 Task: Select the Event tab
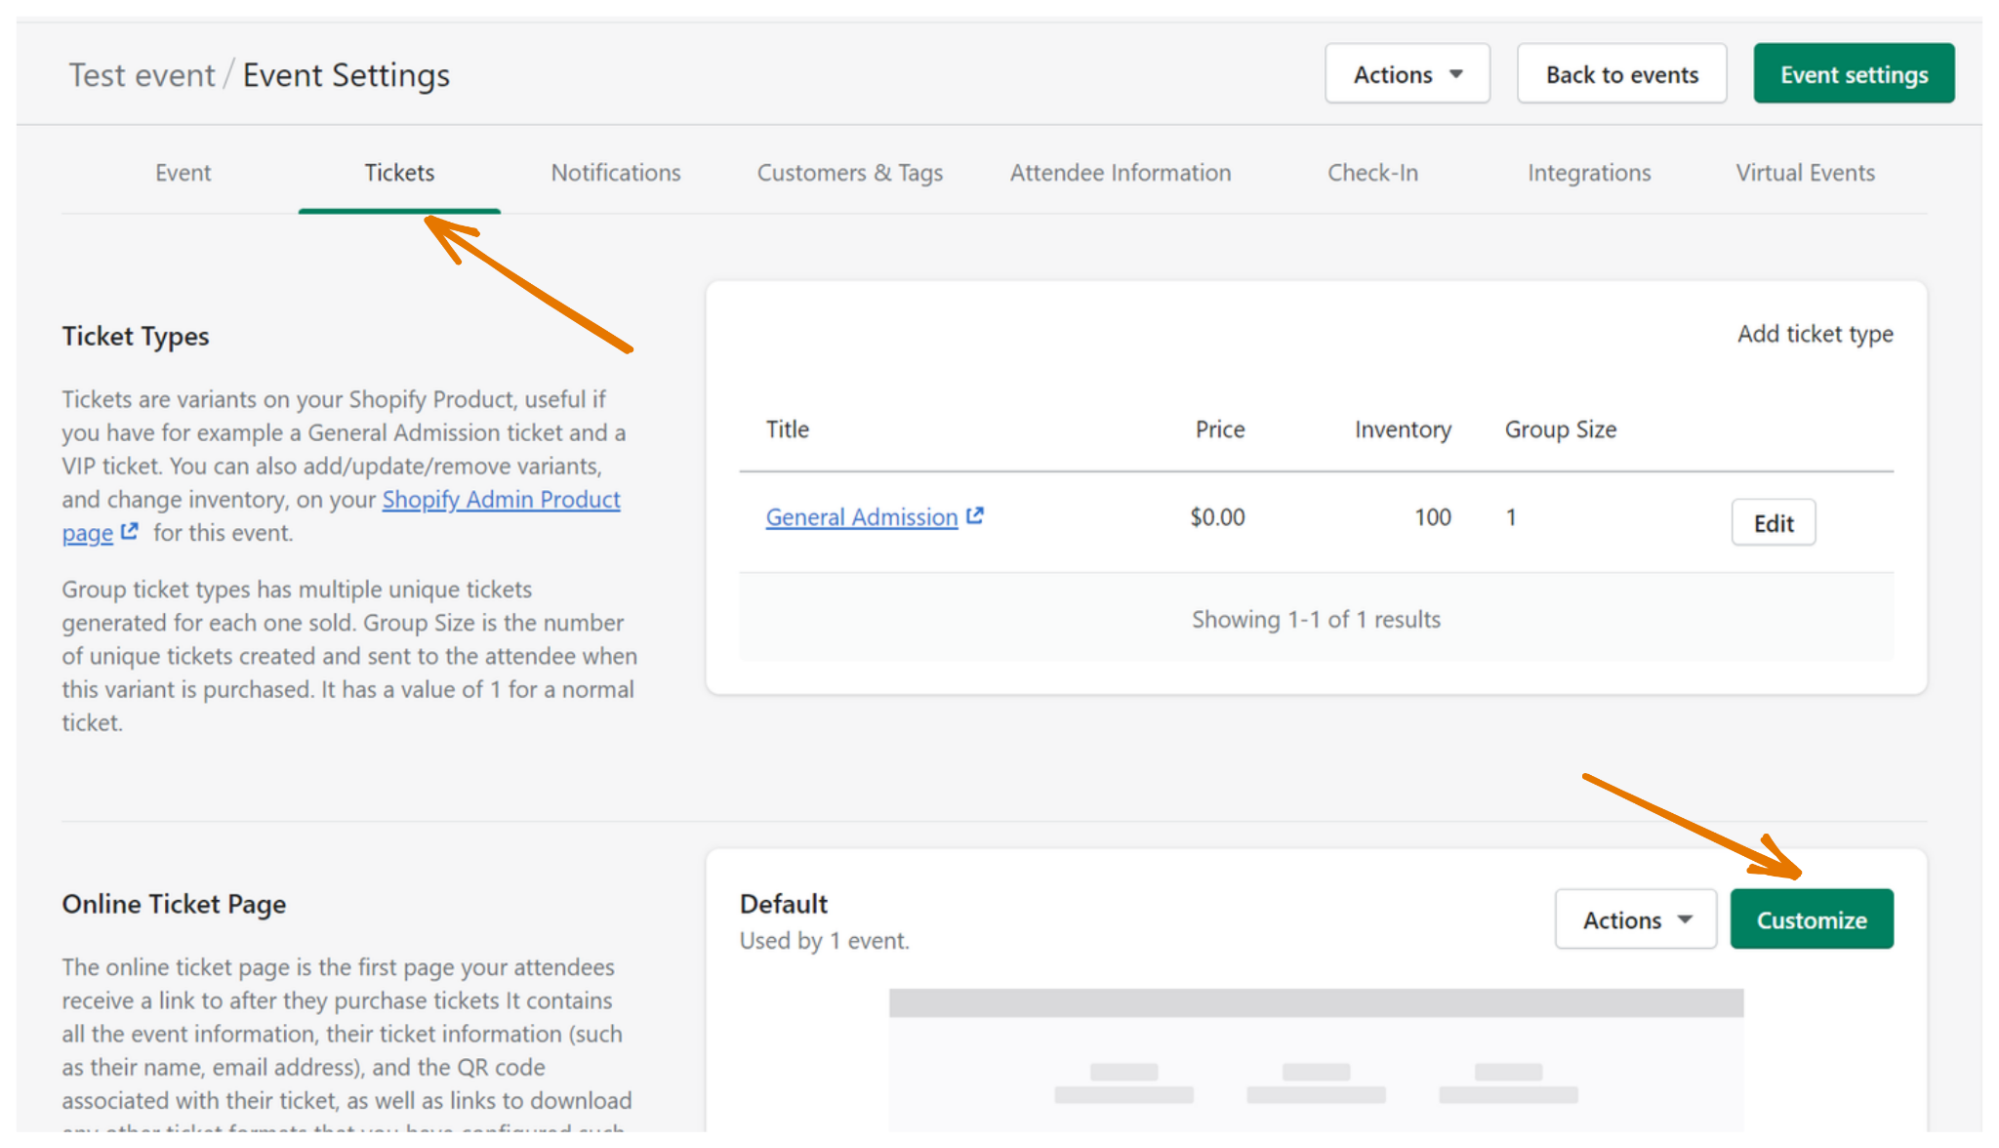pyautogui.click(x=183, y=172)
